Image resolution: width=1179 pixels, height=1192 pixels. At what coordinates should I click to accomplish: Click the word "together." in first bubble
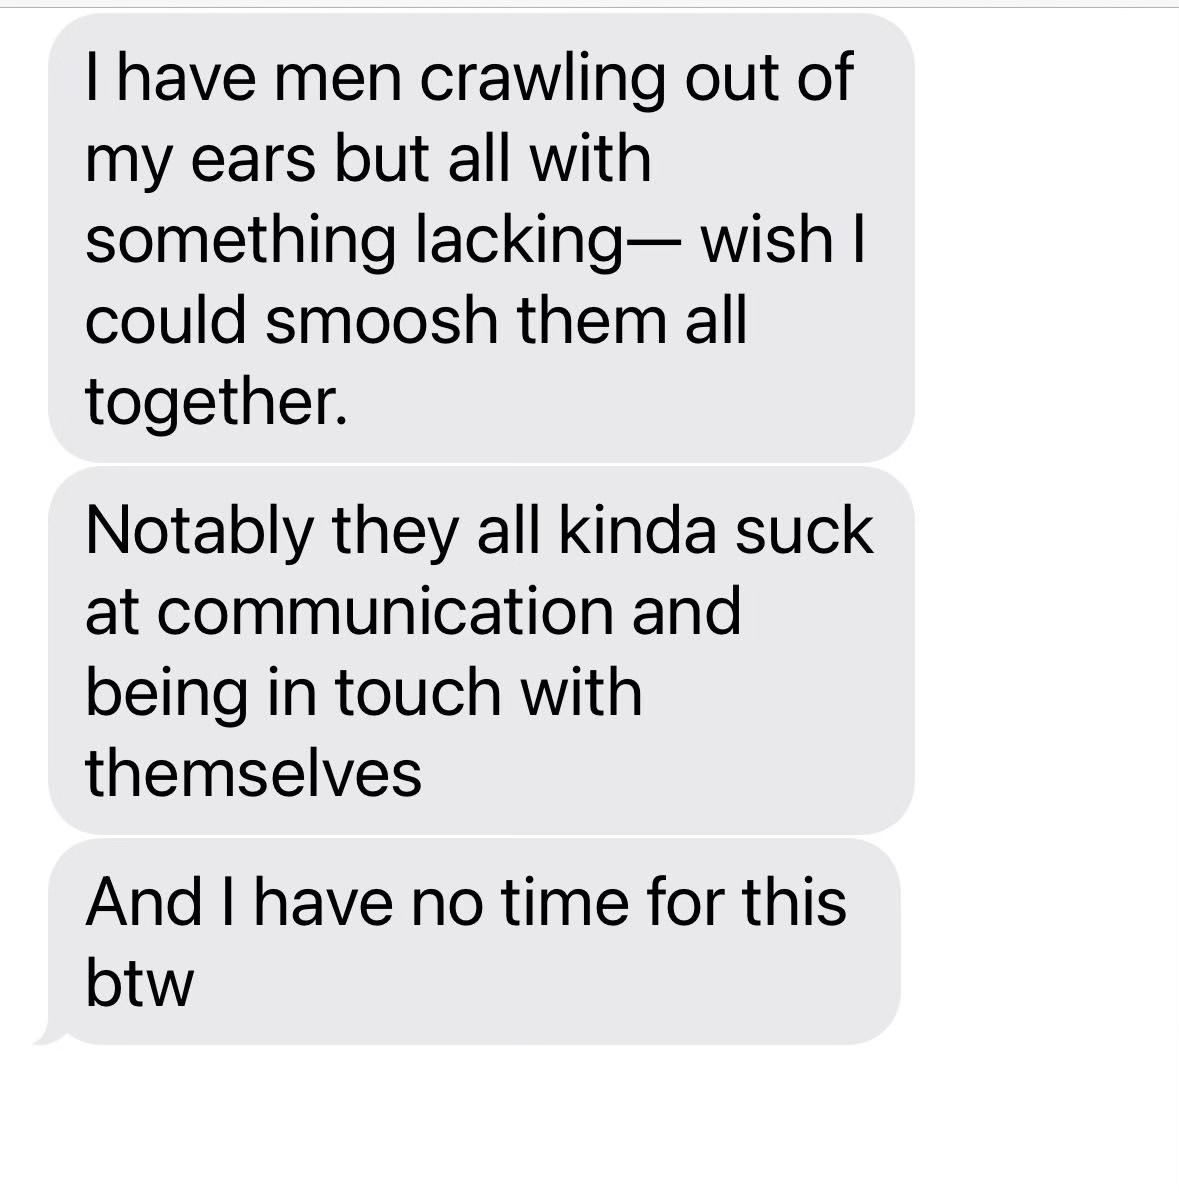tap(216, 401)
